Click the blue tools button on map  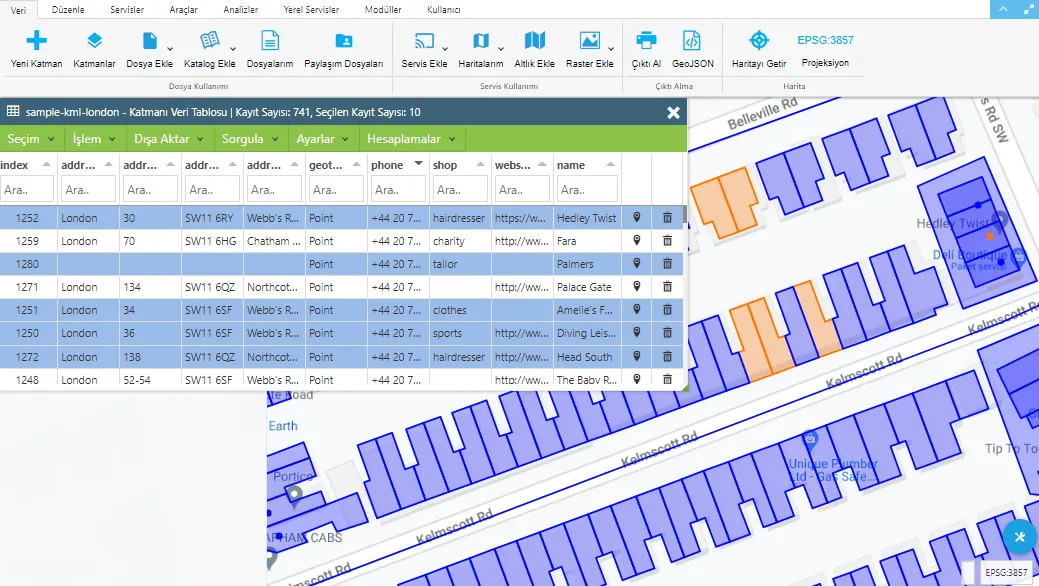click(x=1019, y=537)
